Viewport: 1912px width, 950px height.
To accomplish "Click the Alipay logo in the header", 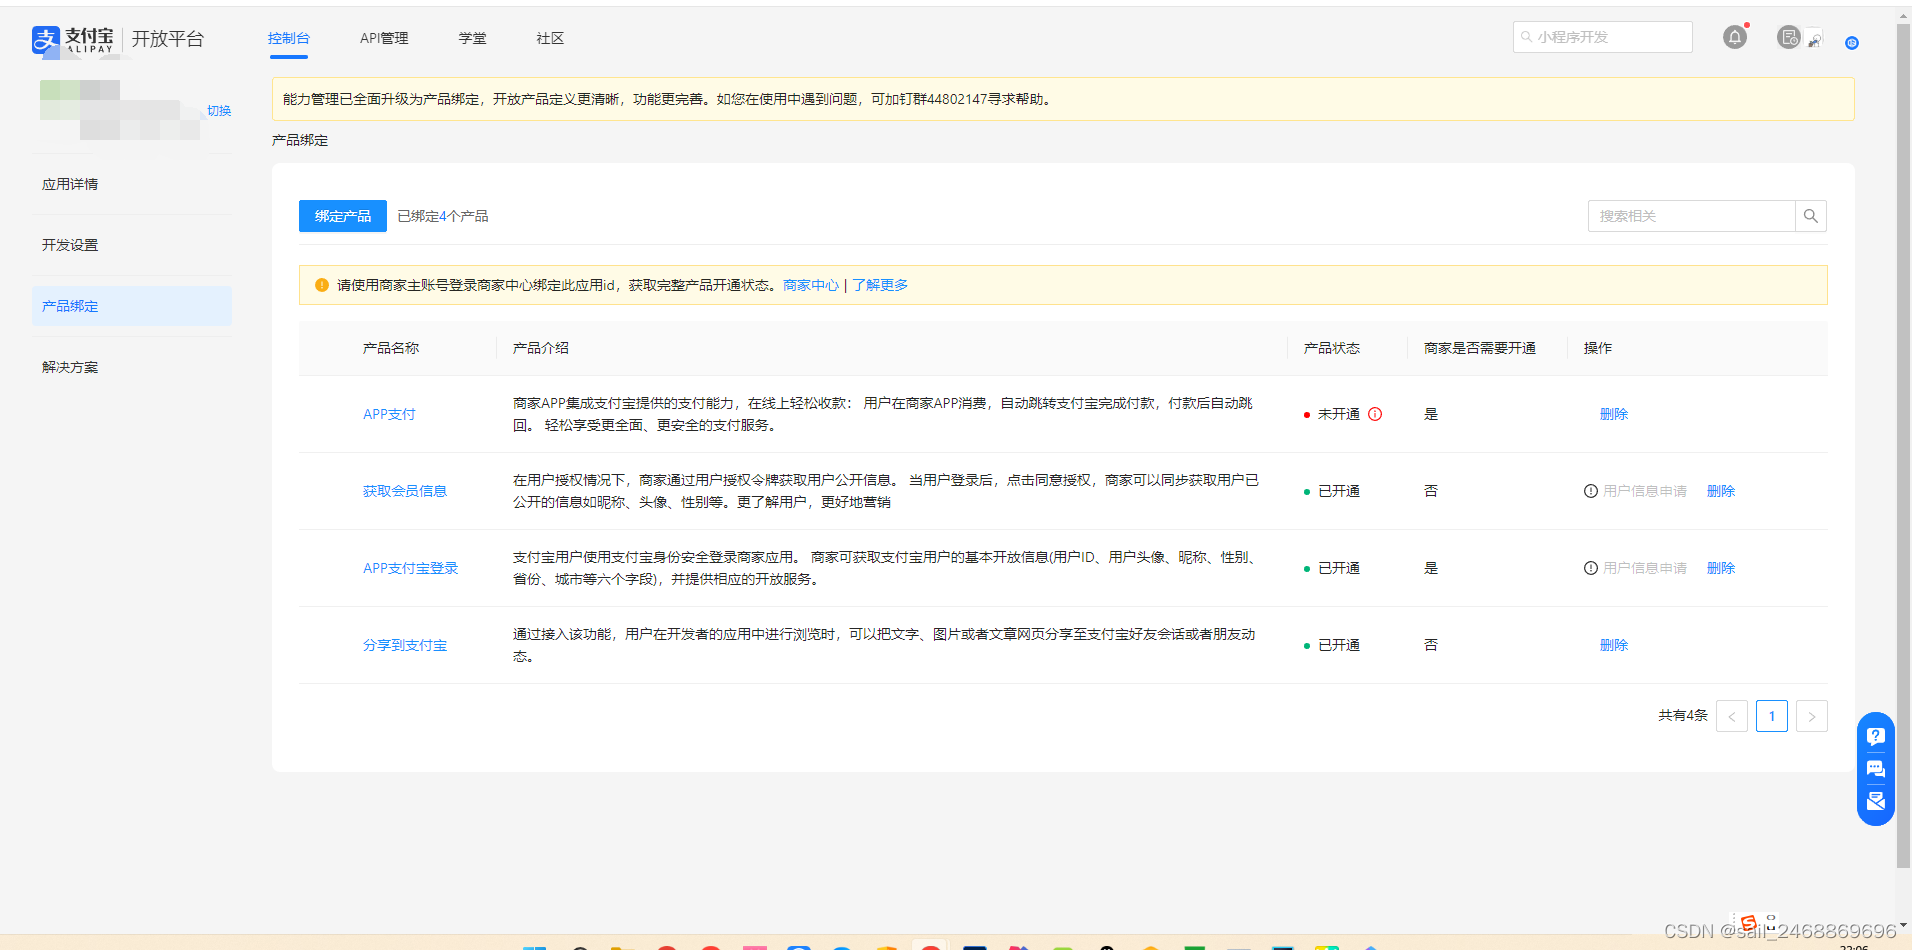I will point(73,39).
